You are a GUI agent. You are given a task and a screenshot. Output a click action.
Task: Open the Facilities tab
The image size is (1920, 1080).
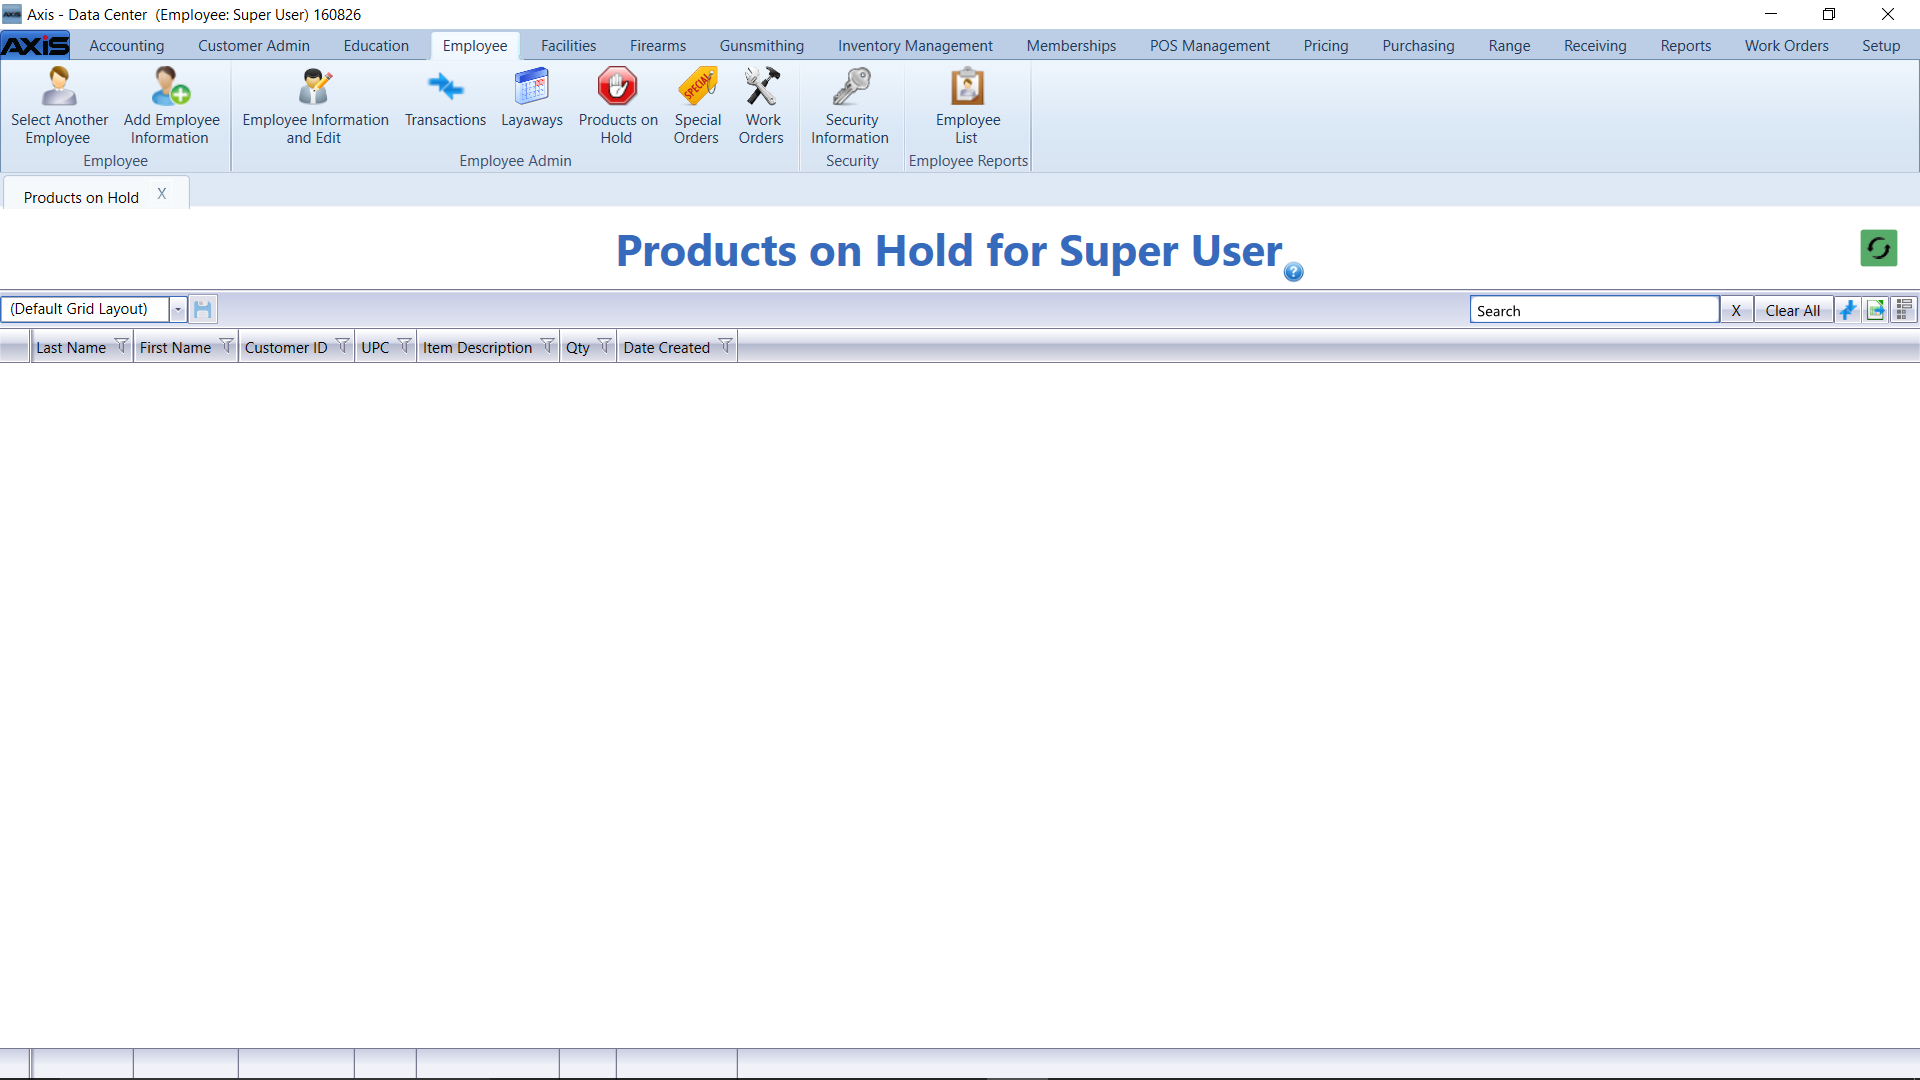click(x=568, y=46)
